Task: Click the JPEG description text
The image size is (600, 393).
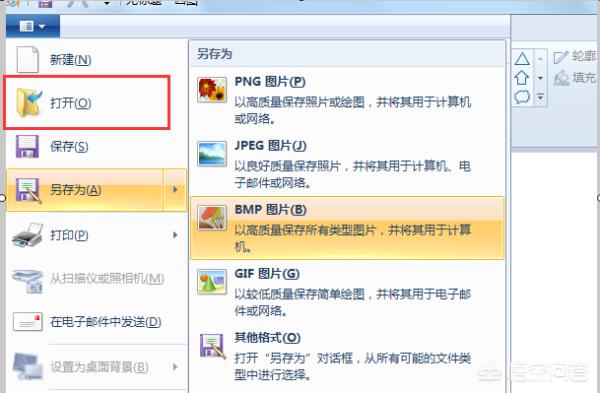Action: click(352, 174)
